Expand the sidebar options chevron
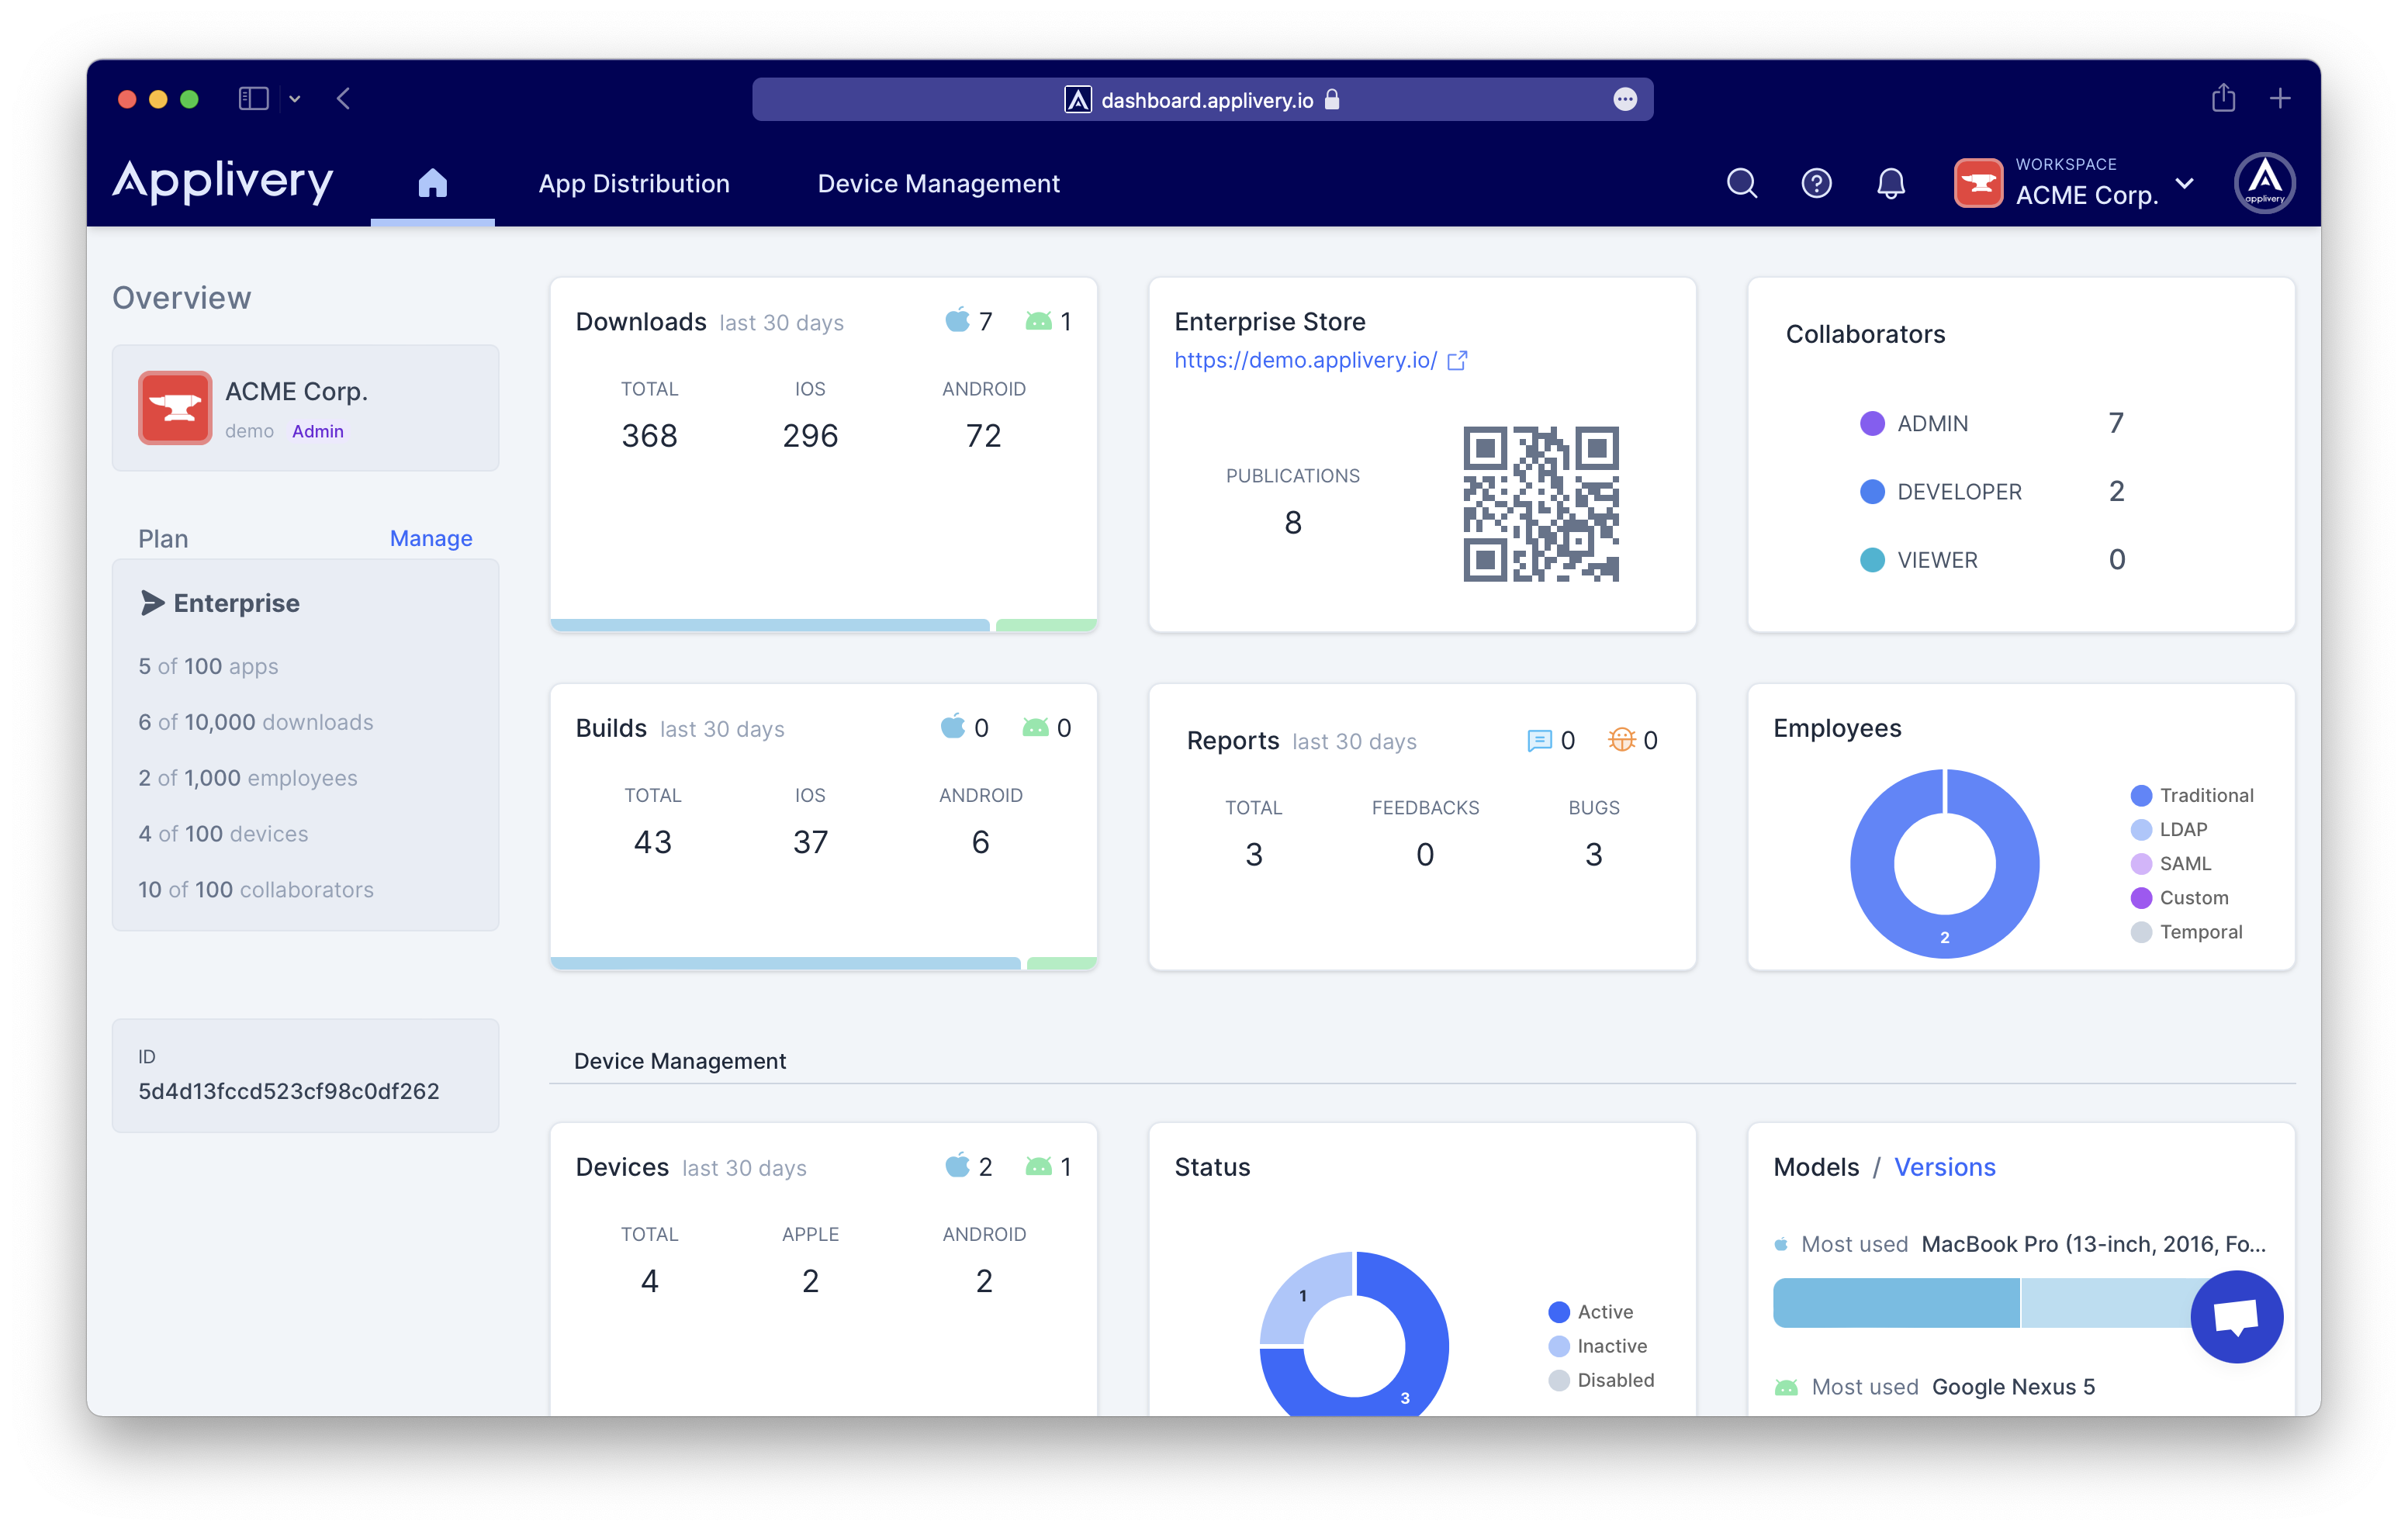The image size is (2408, 1531). click(x=294, y=99)
